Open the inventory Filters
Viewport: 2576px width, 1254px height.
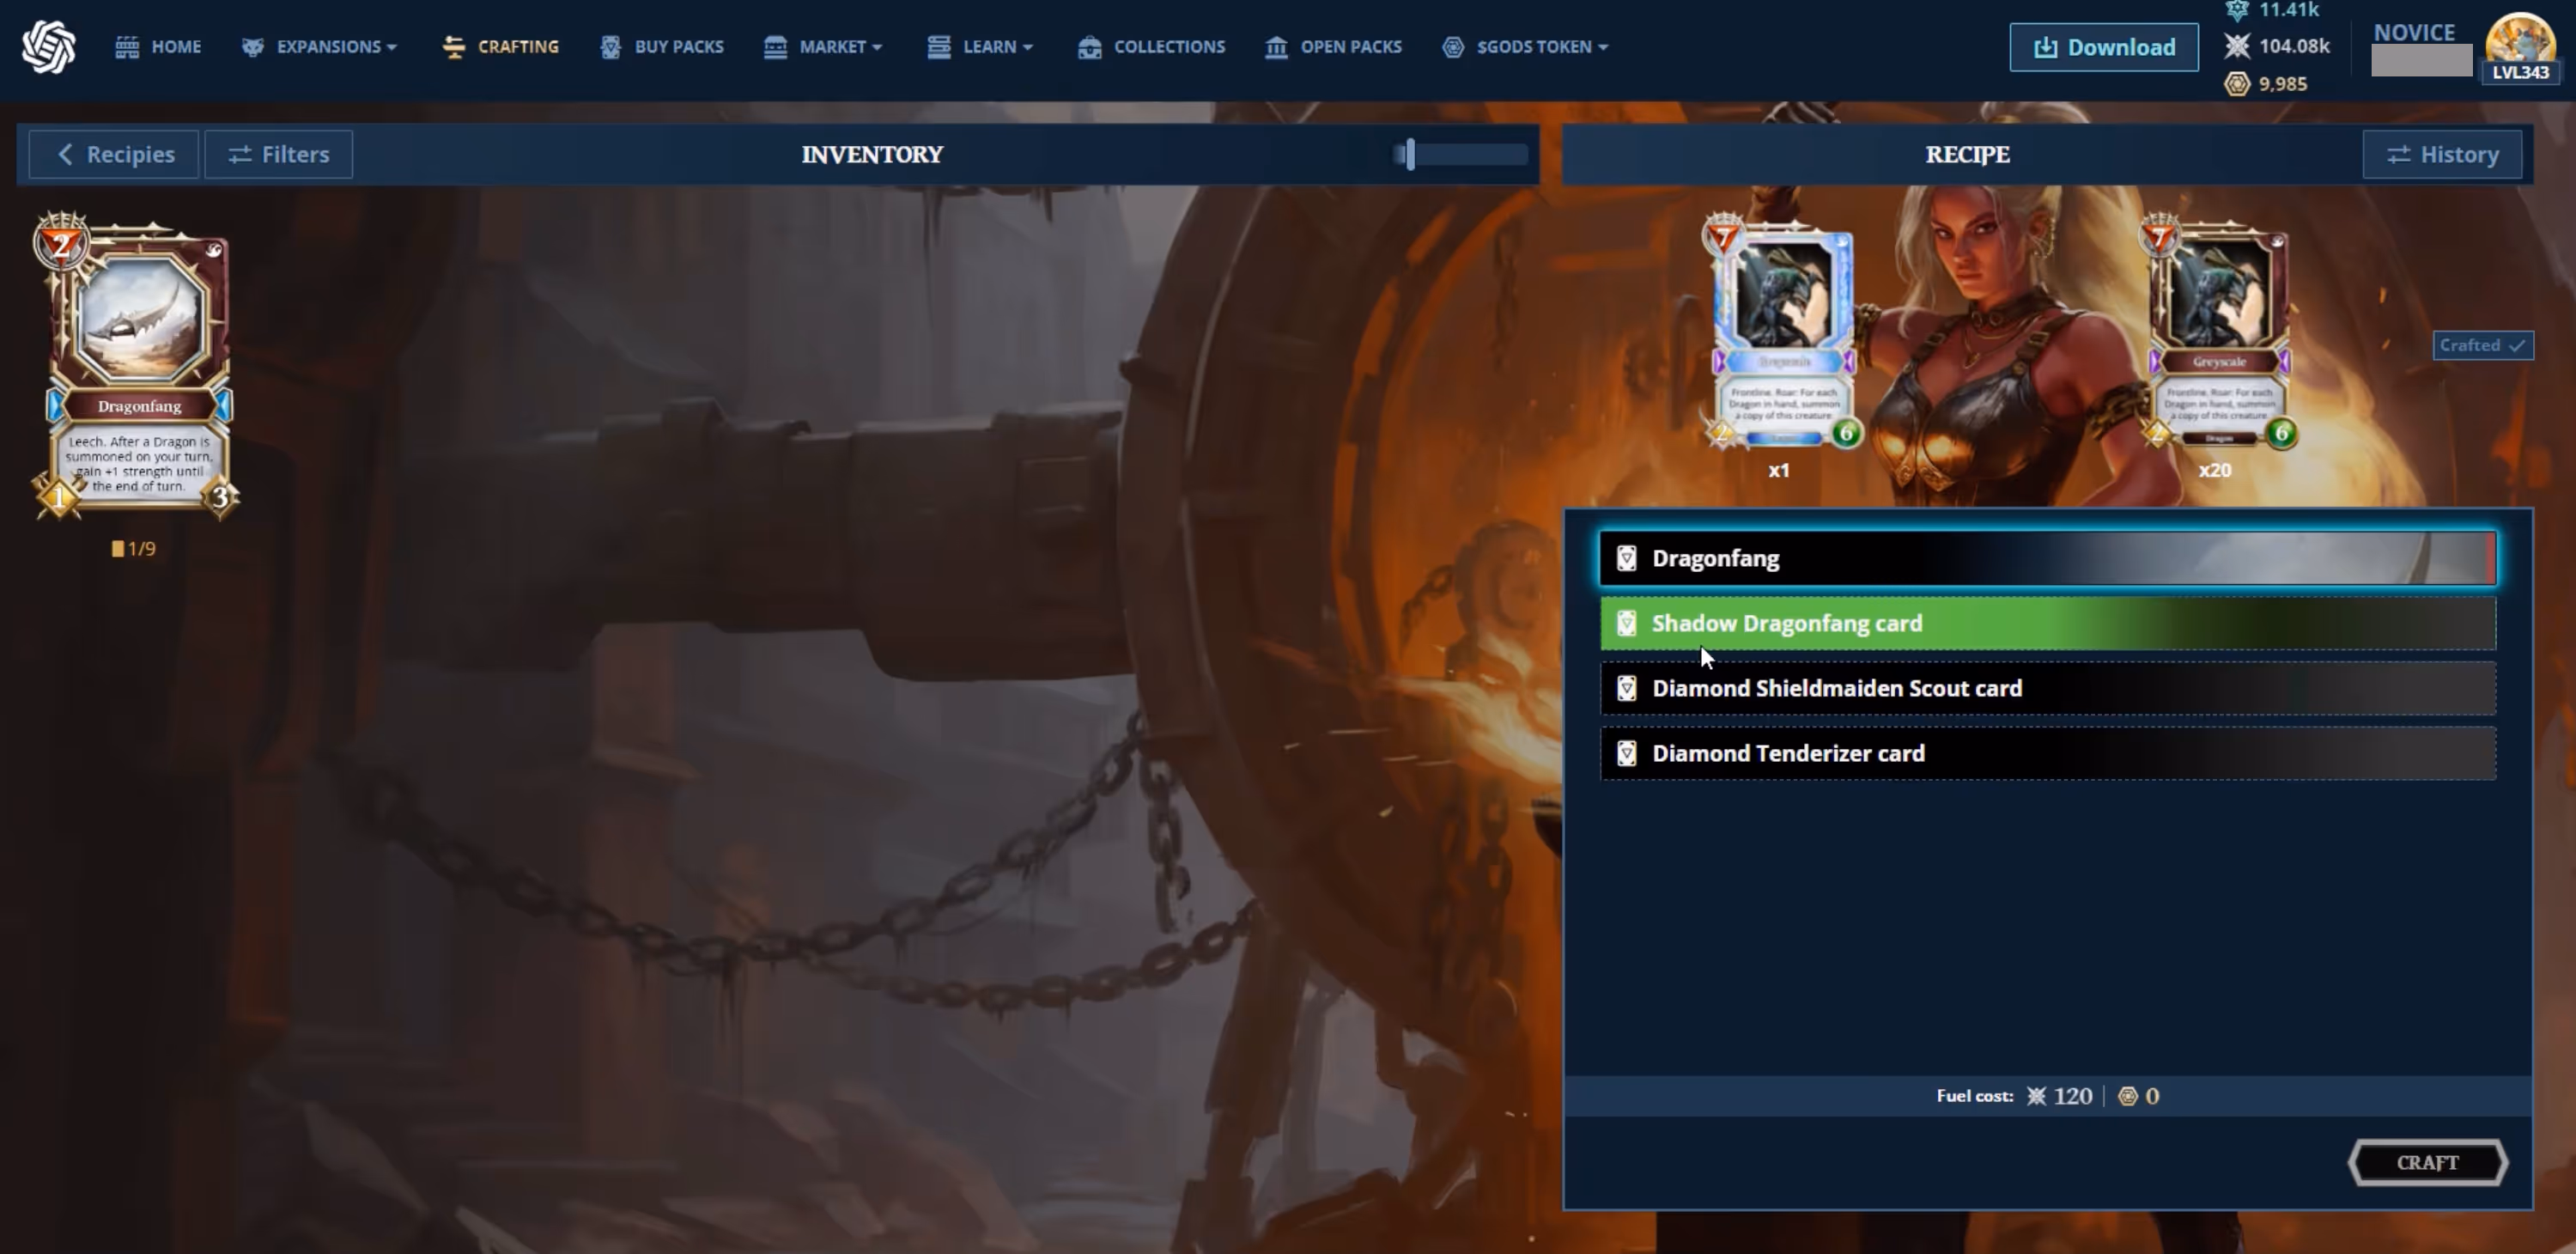click(x=279, y=154)
